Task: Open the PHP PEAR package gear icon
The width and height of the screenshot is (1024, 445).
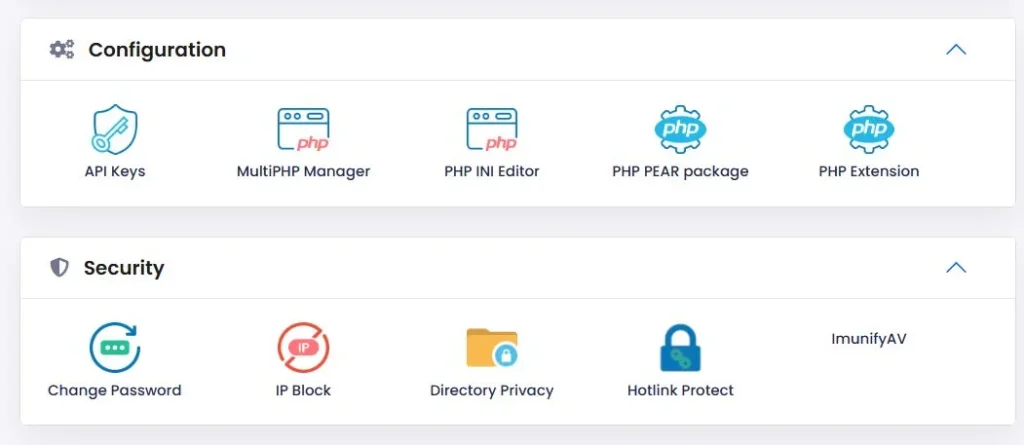Action: [680, 130]
